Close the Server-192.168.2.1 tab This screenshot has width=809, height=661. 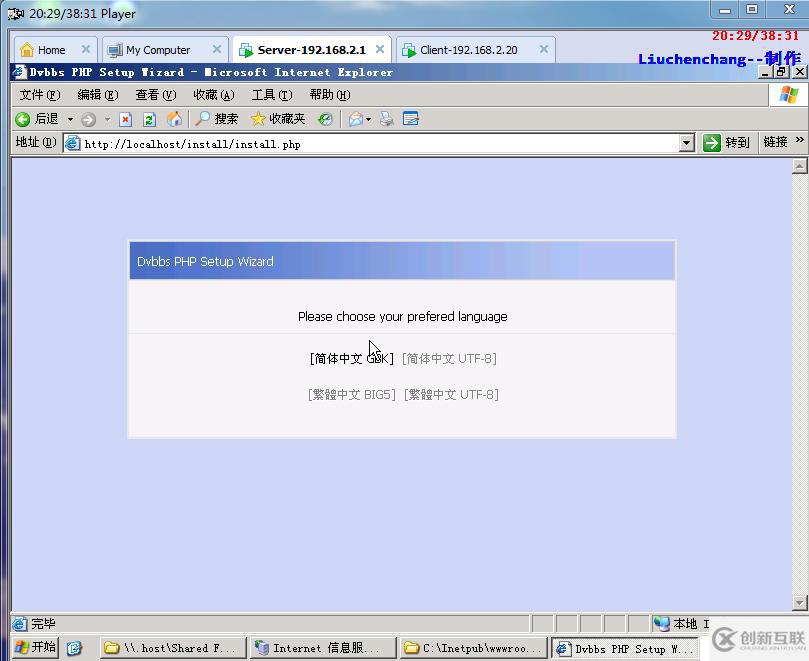[380, 49]
